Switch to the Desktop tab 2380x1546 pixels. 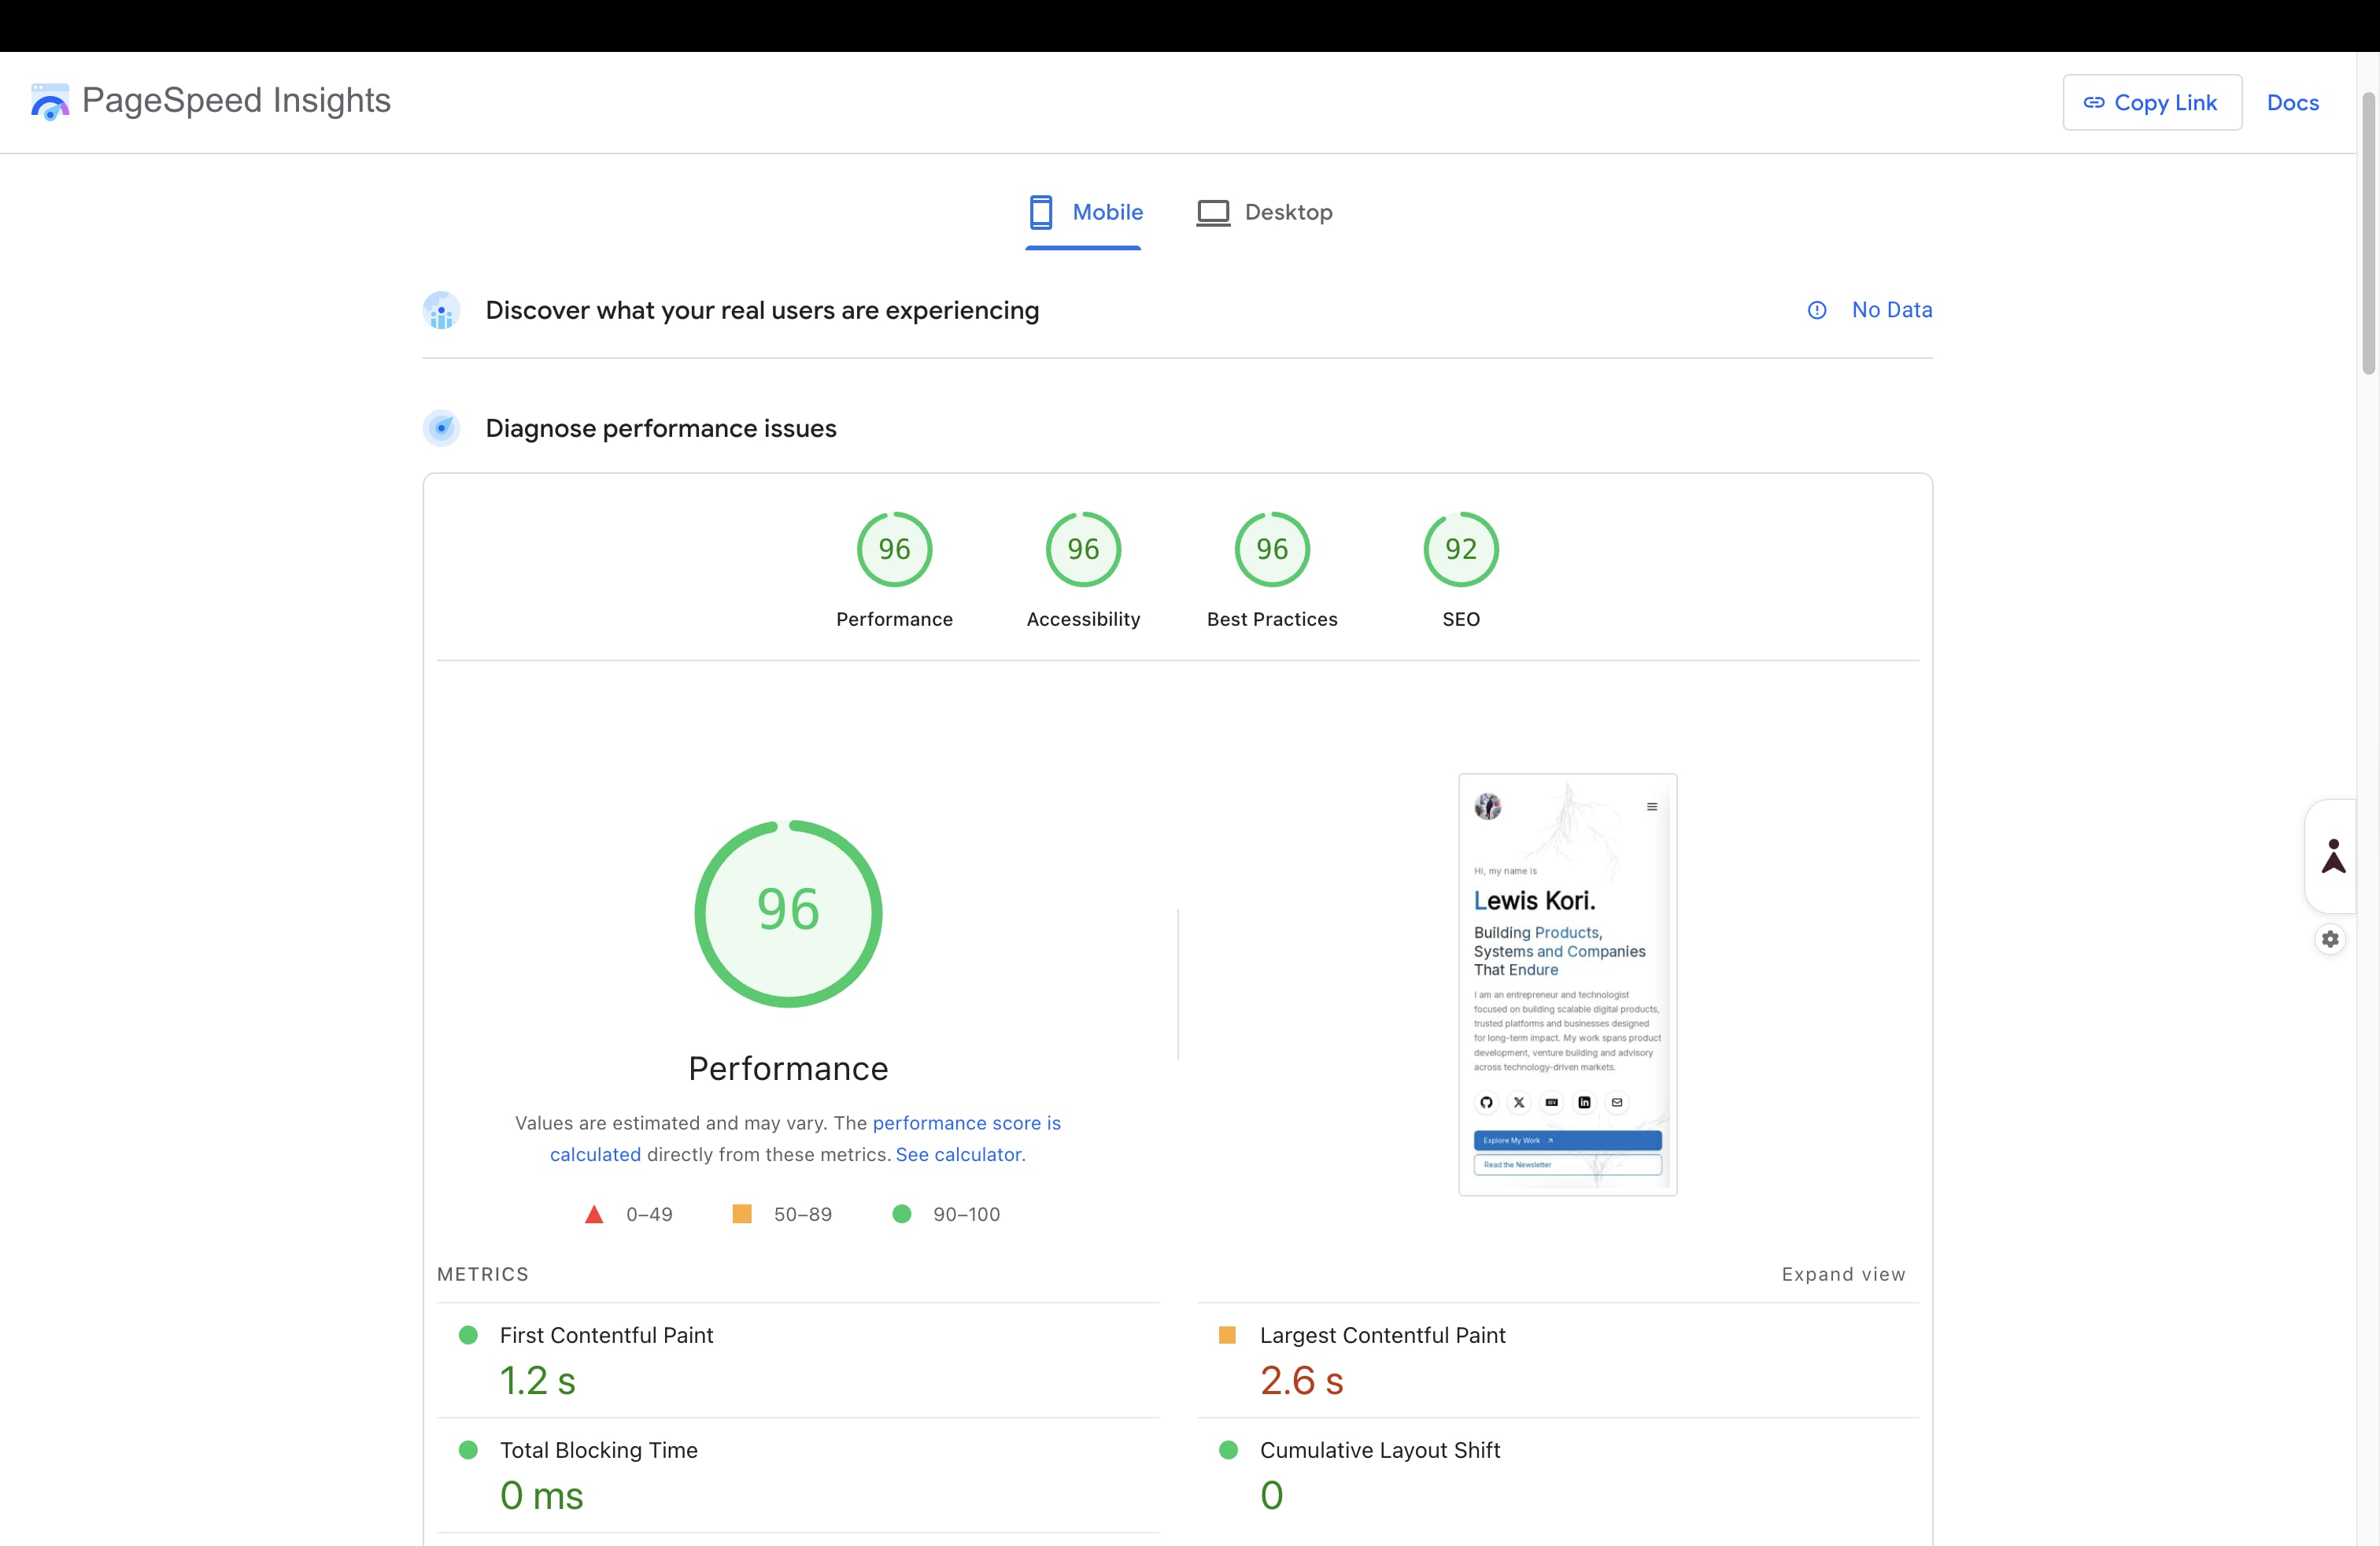point(1265,212)
